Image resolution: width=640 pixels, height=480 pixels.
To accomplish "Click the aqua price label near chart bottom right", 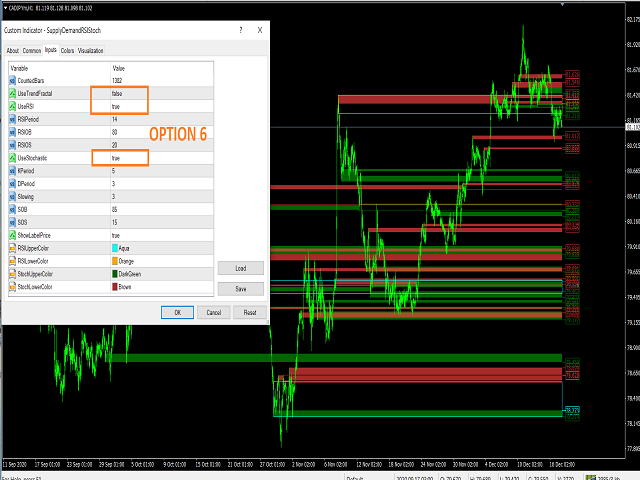I will [572, 410].
